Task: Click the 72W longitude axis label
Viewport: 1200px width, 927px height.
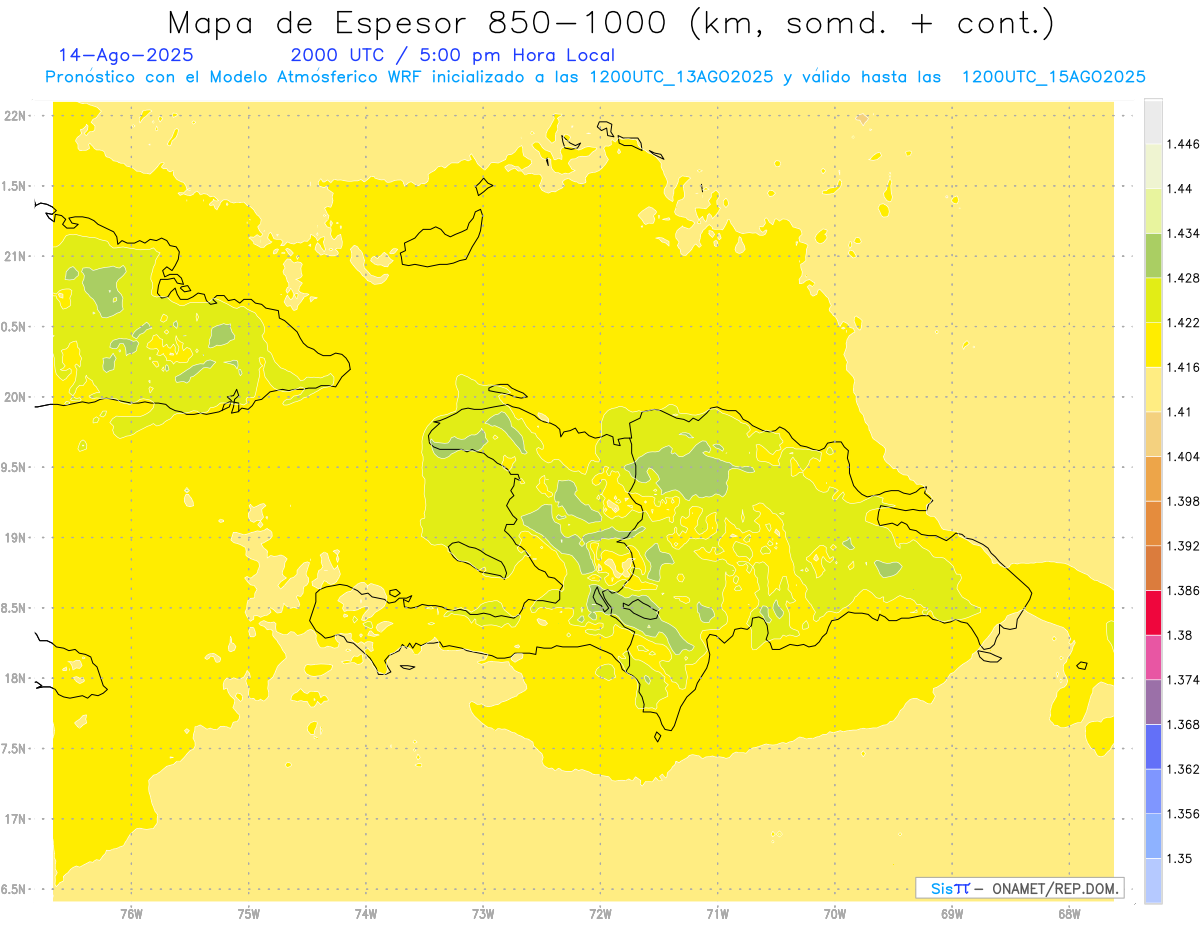Action: click(600, 913)
